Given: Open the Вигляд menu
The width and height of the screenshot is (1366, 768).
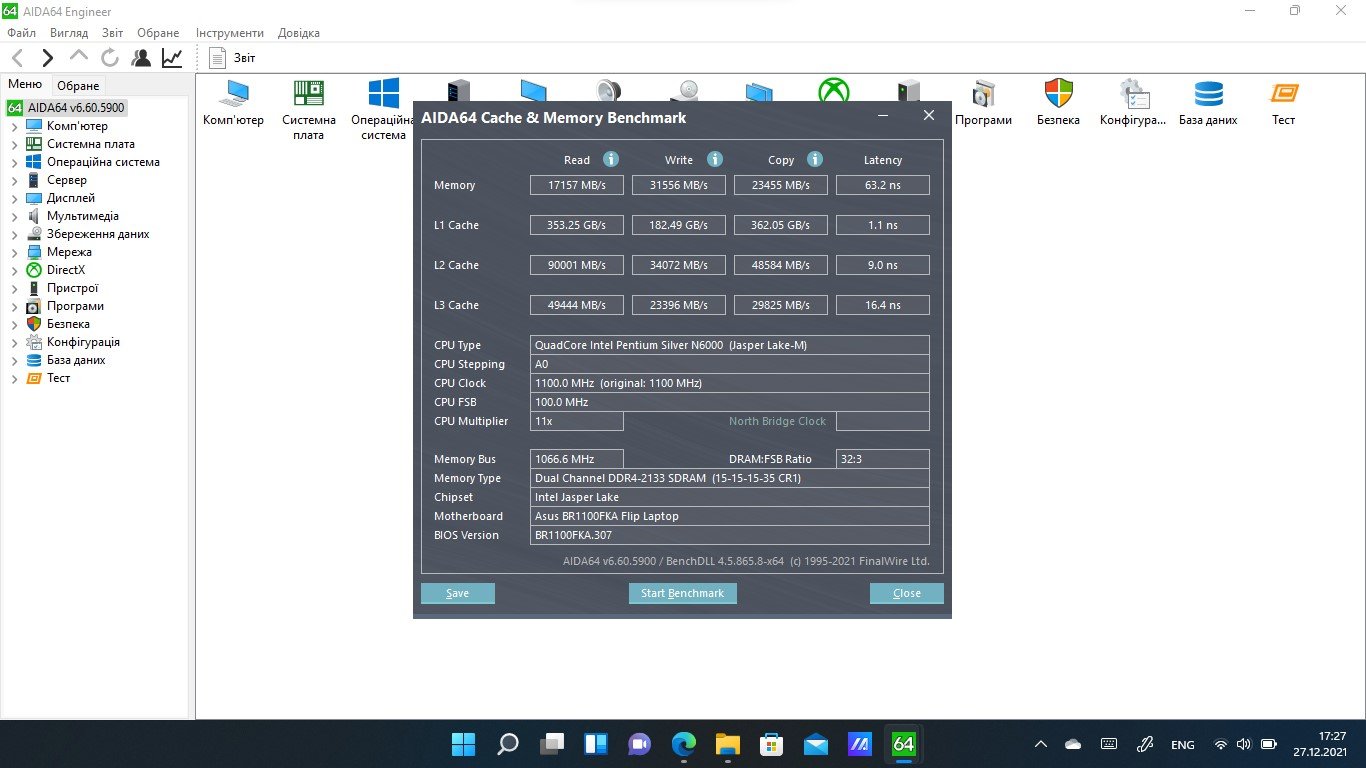Looking at the screenshot, I should (x=69, y=33).
